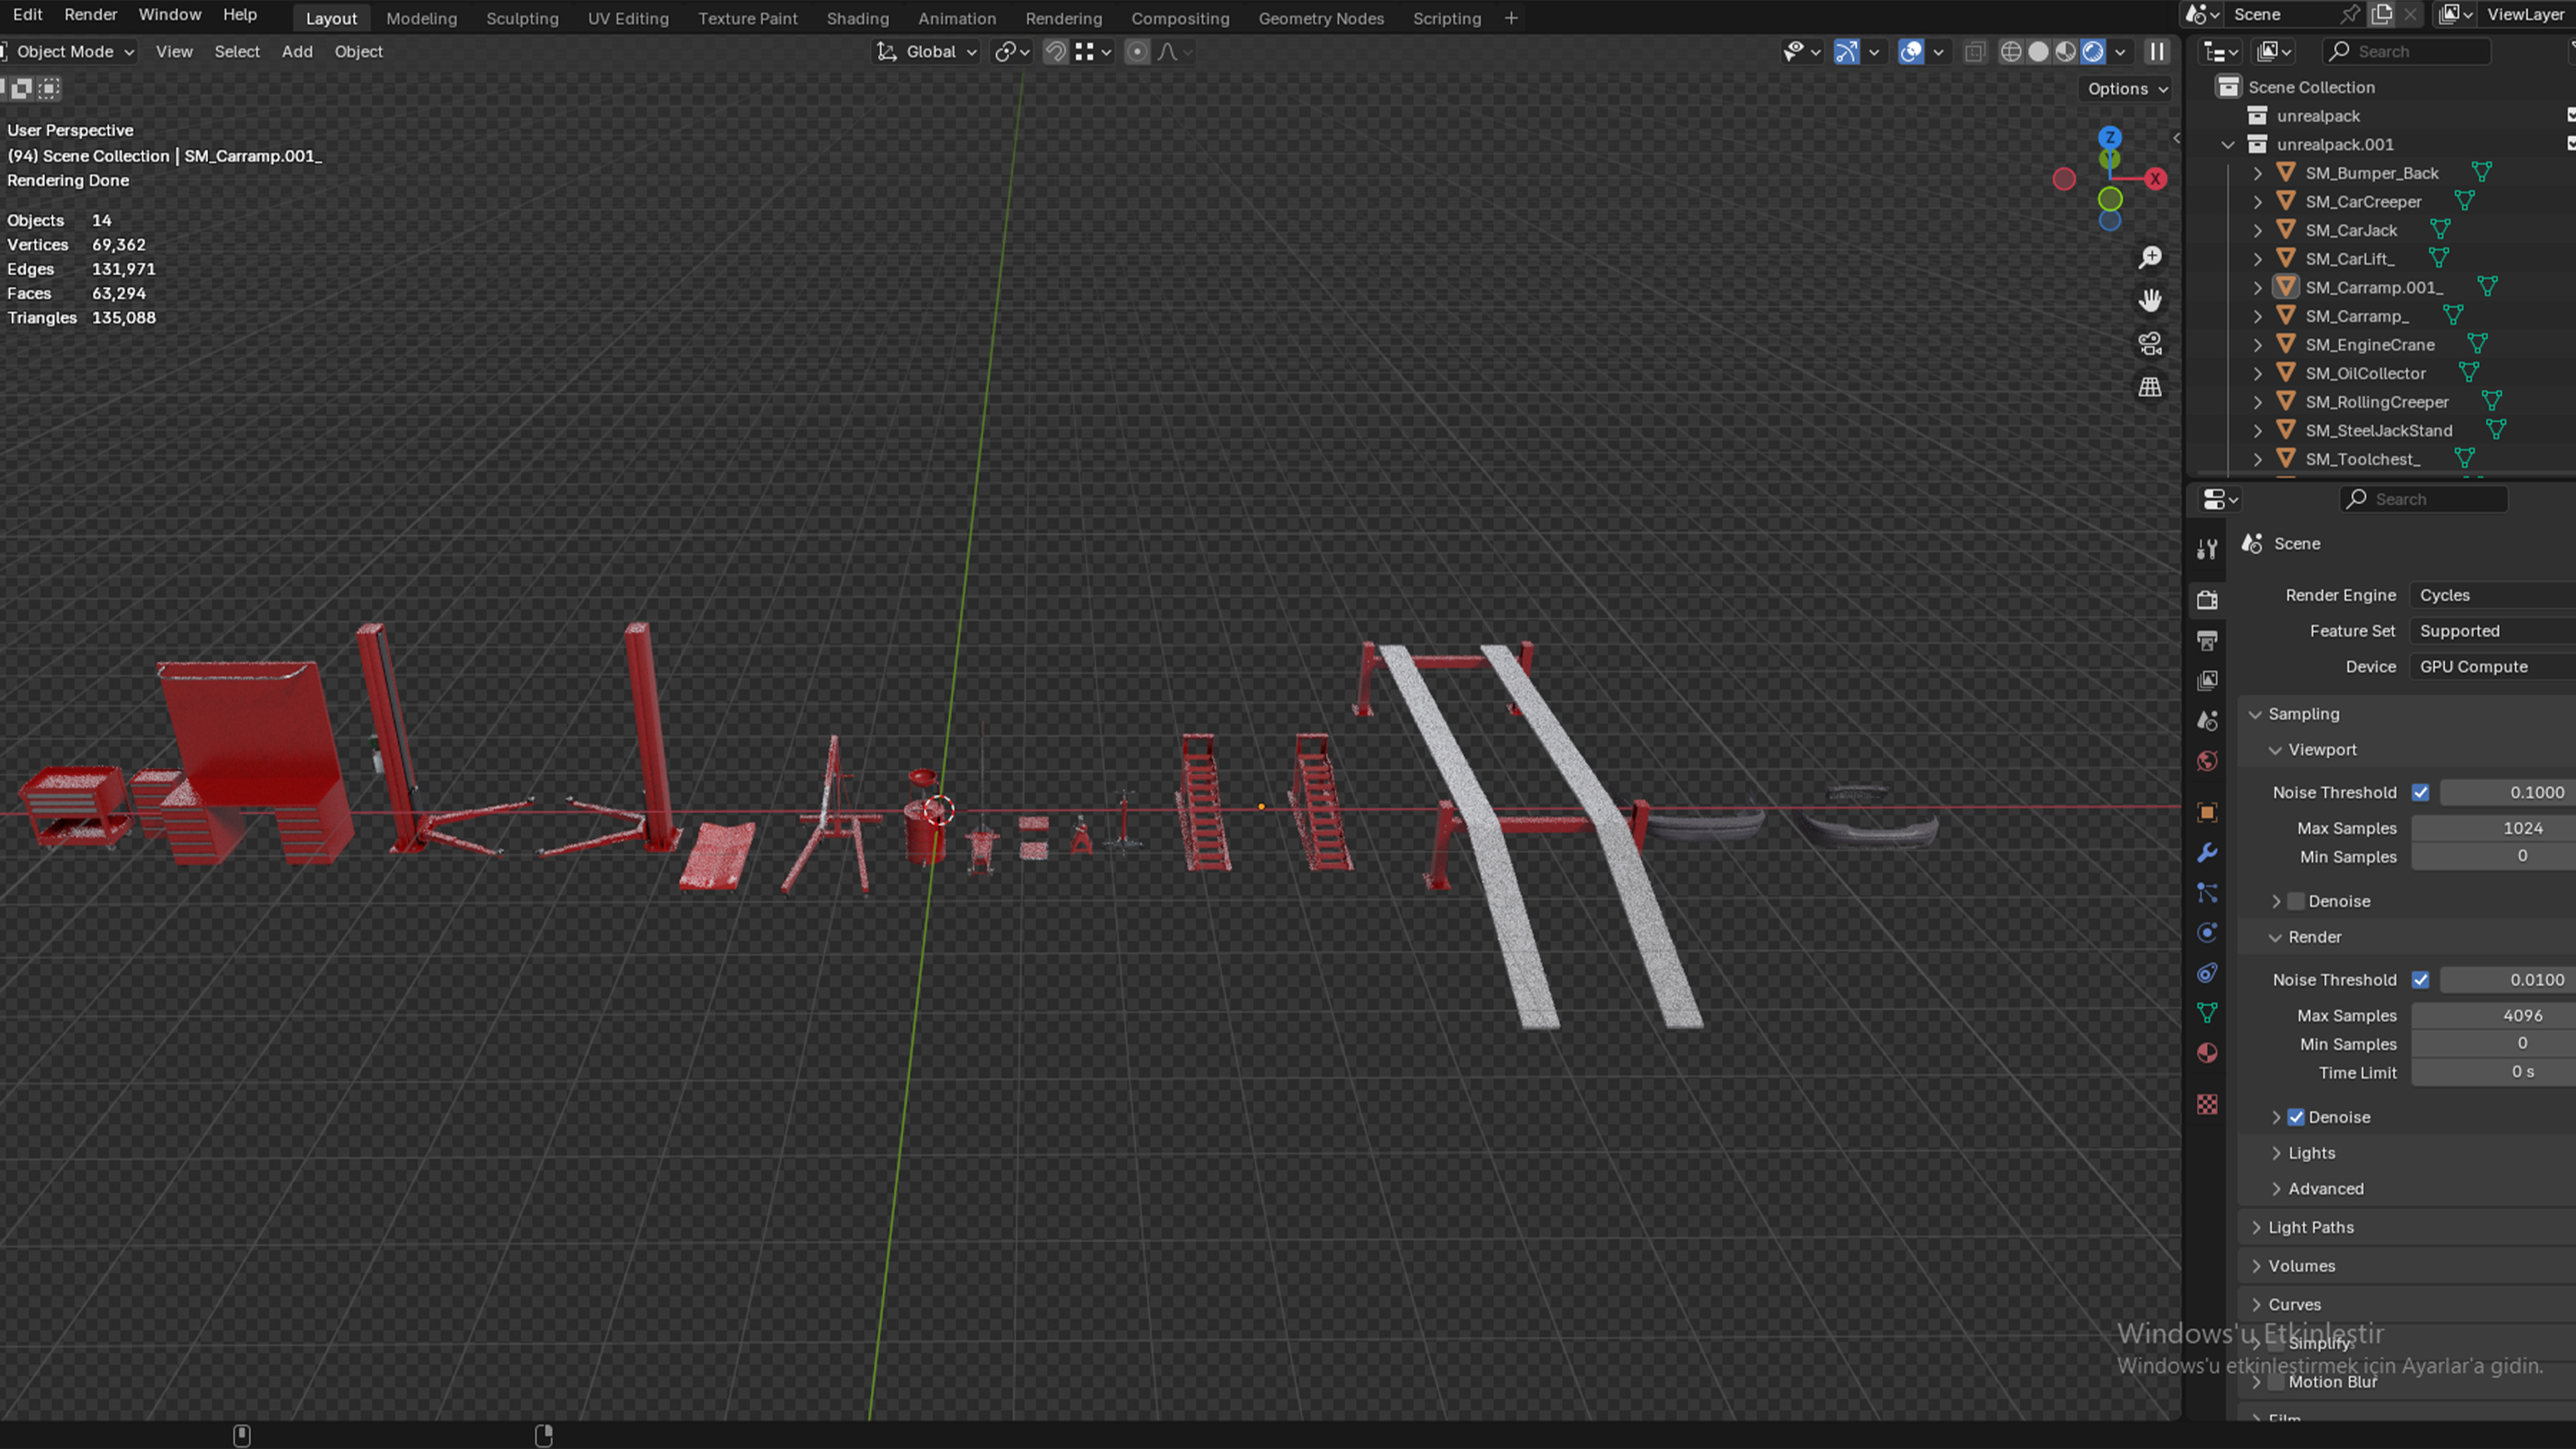Image resolution: width=2576 pixels, height=1449 pixels.
Task: Switch to the Shading workspace tab
Action: tap(857, 18)
